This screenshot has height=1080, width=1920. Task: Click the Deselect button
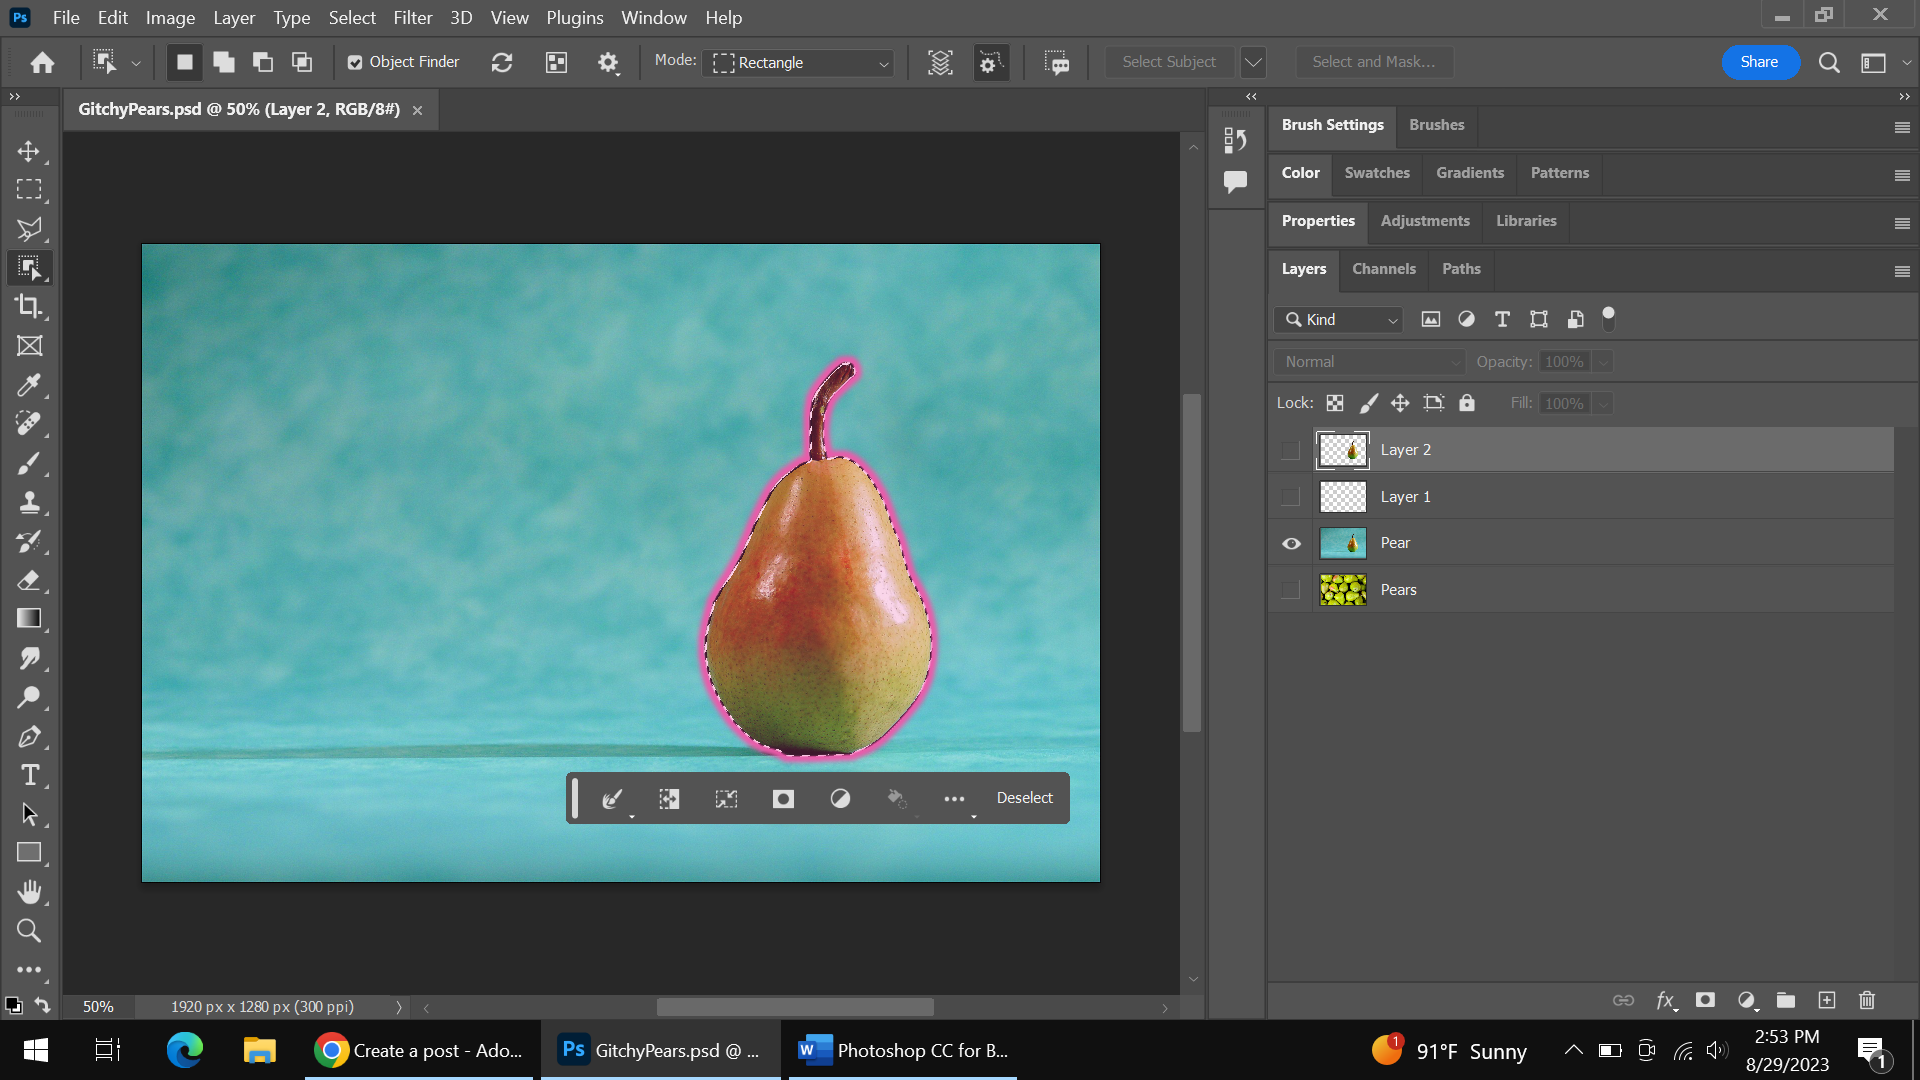click(x=1025, y=797)
